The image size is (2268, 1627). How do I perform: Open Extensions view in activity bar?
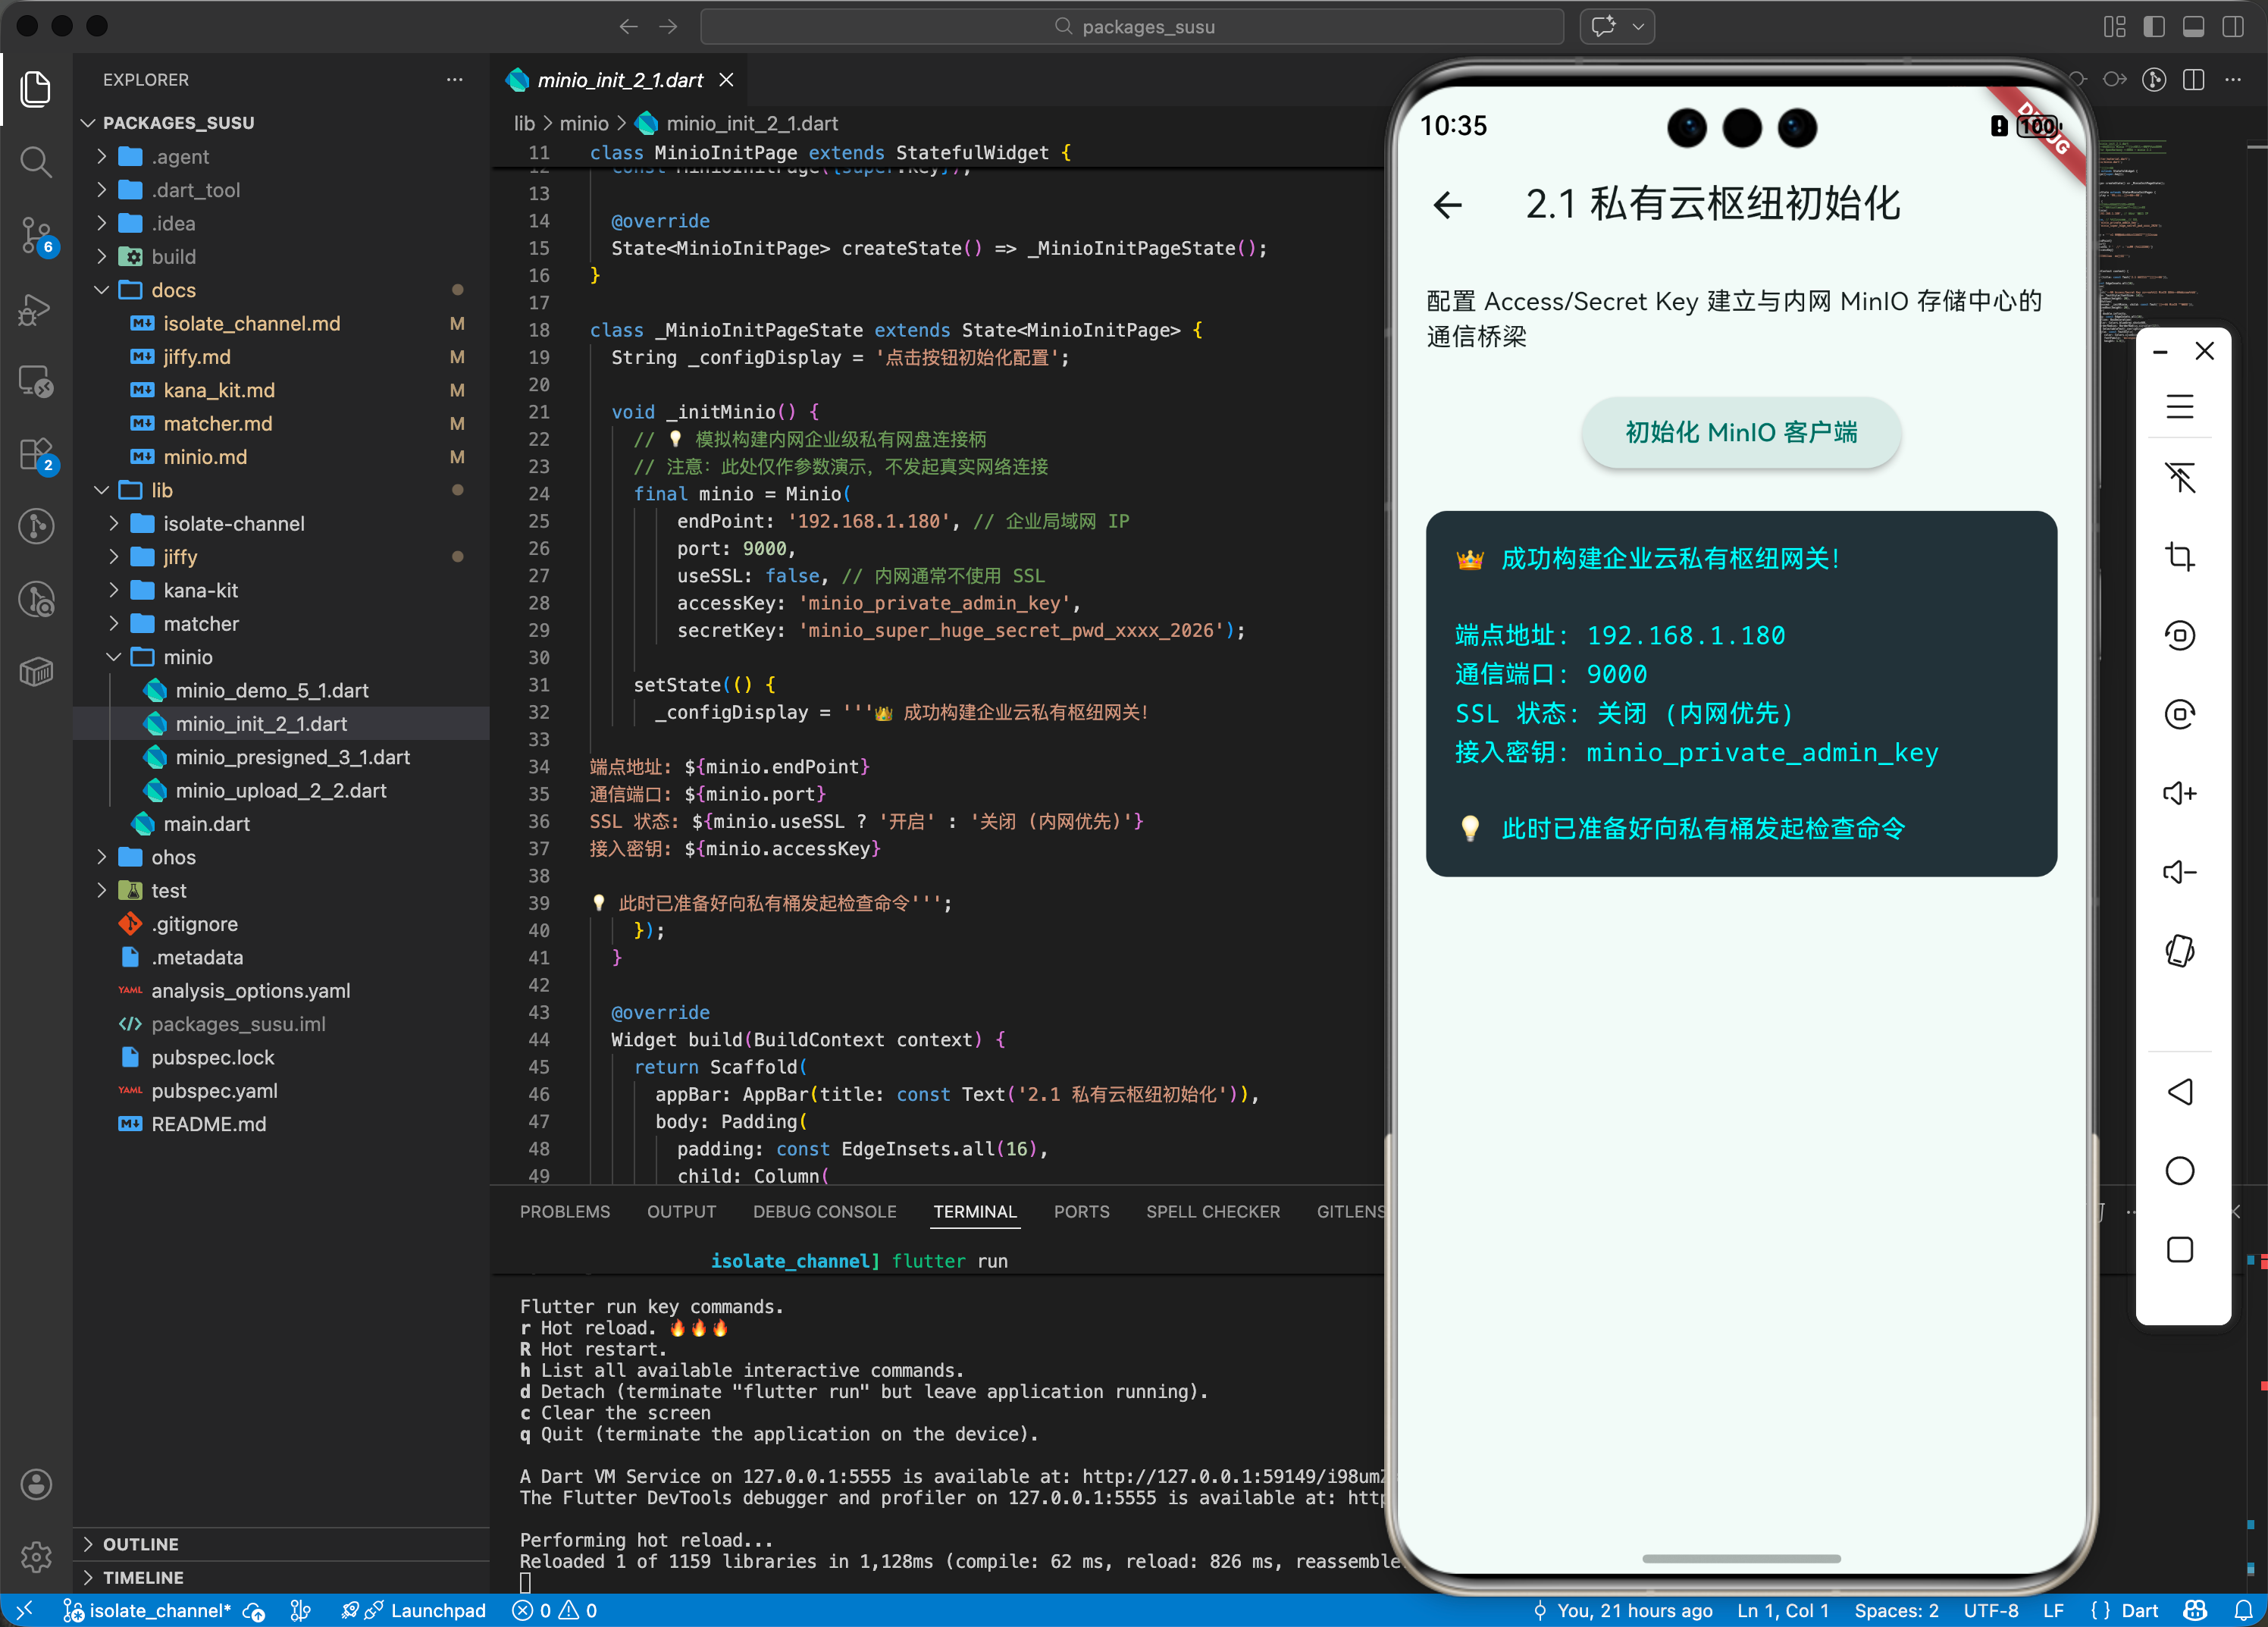(36, 454)
